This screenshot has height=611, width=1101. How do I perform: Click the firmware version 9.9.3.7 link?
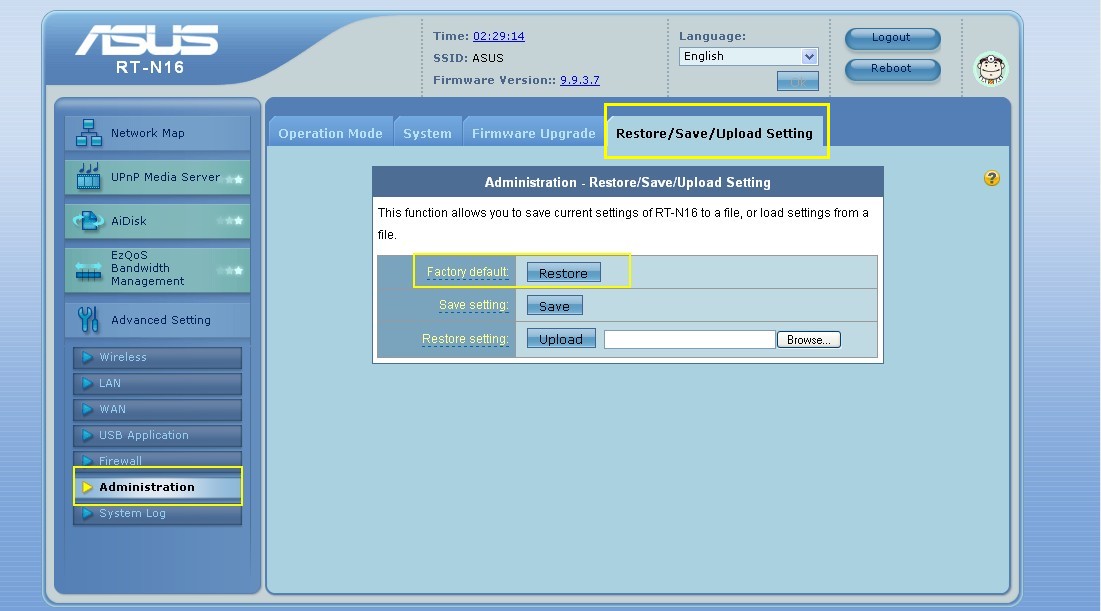click(580, 80)
